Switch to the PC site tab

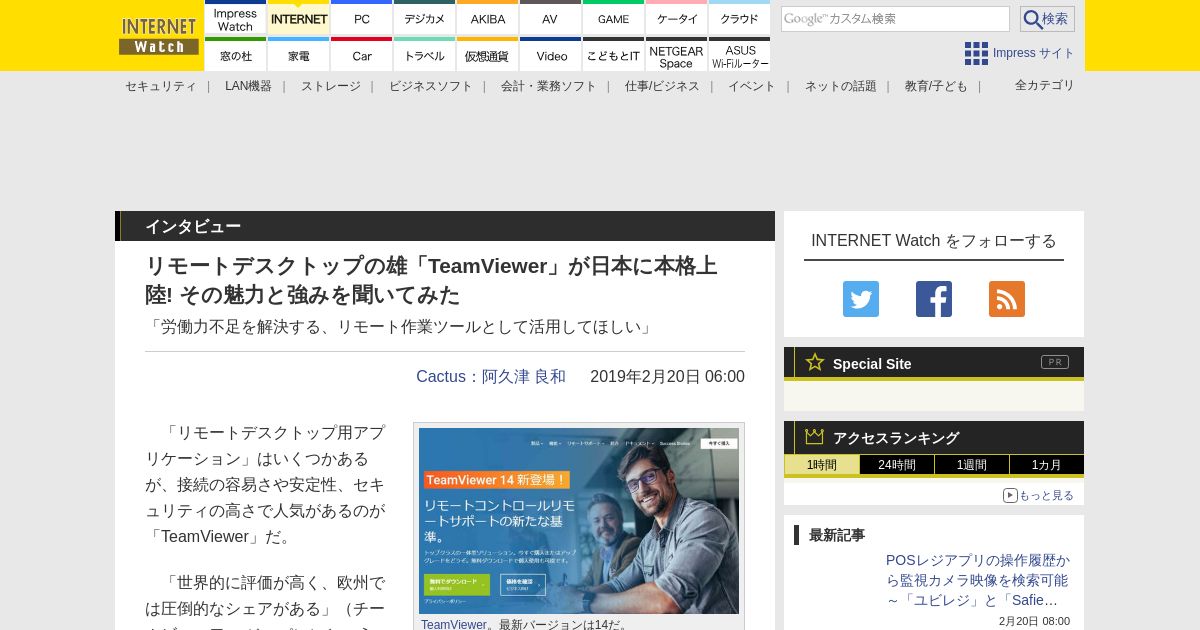[x=362, y=18]
